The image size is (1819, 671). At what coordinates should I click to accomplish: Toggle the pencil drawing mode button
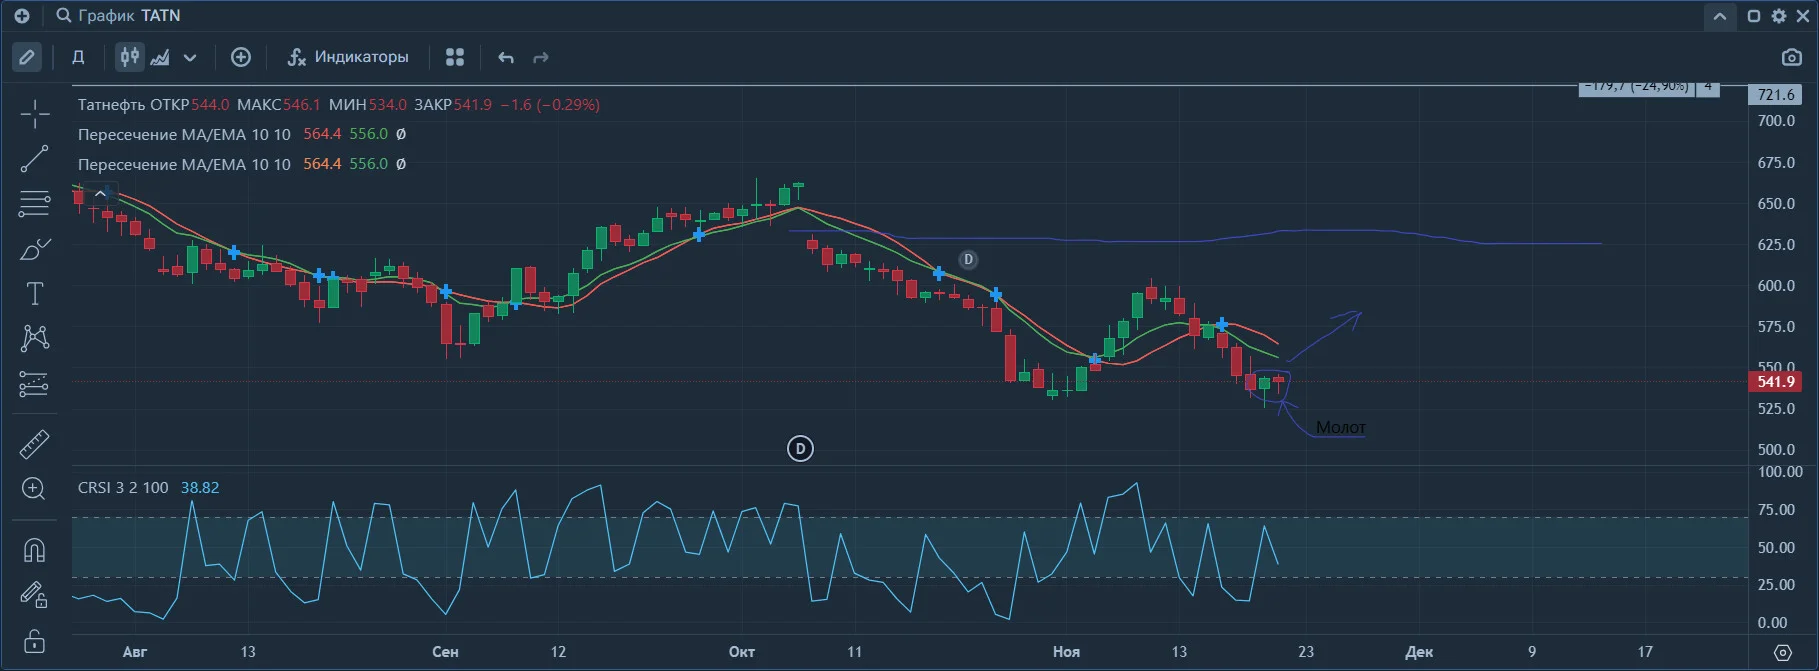point(27,57)
